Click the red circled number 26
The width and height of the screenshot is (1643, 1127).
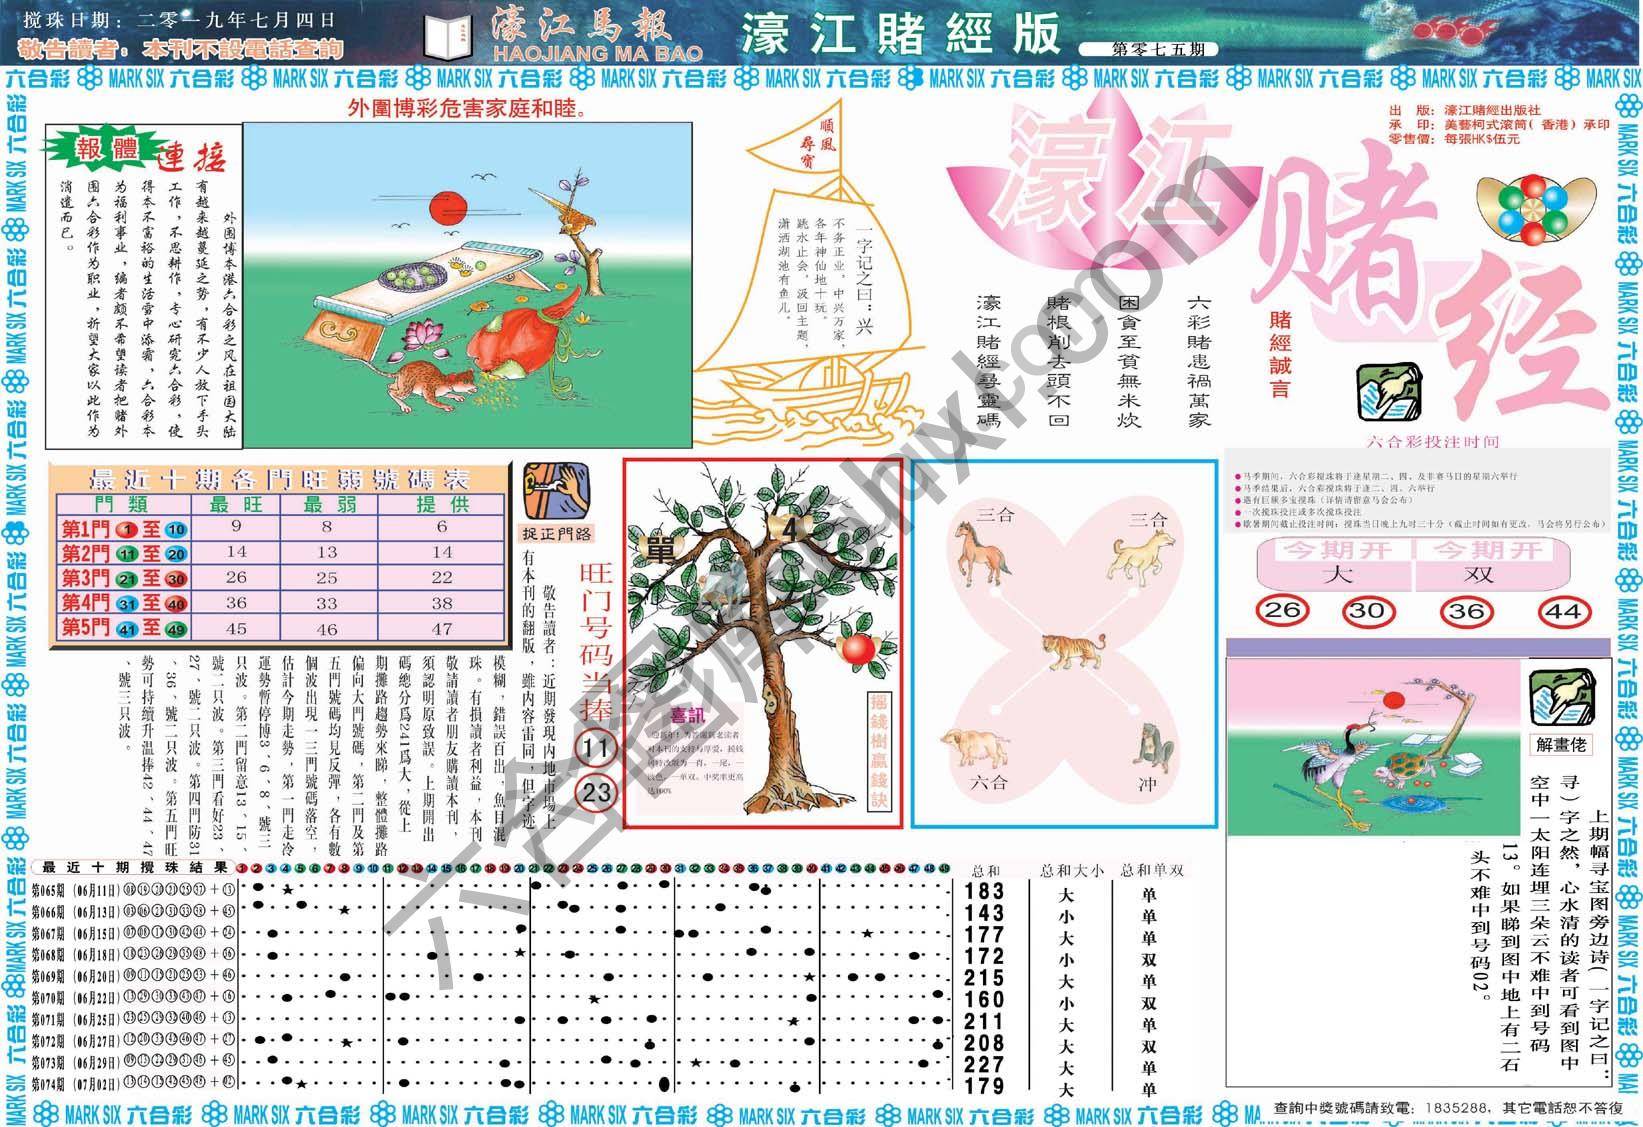click(1283, 611)
